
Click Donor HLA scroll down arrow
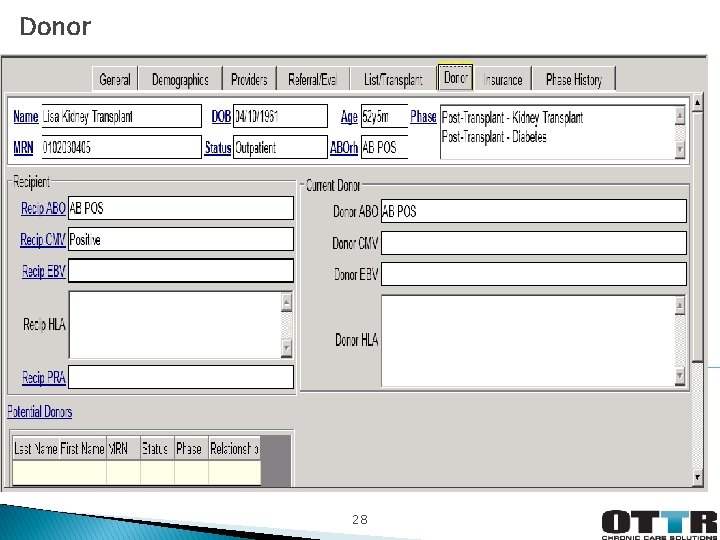[x=680, y=377]
